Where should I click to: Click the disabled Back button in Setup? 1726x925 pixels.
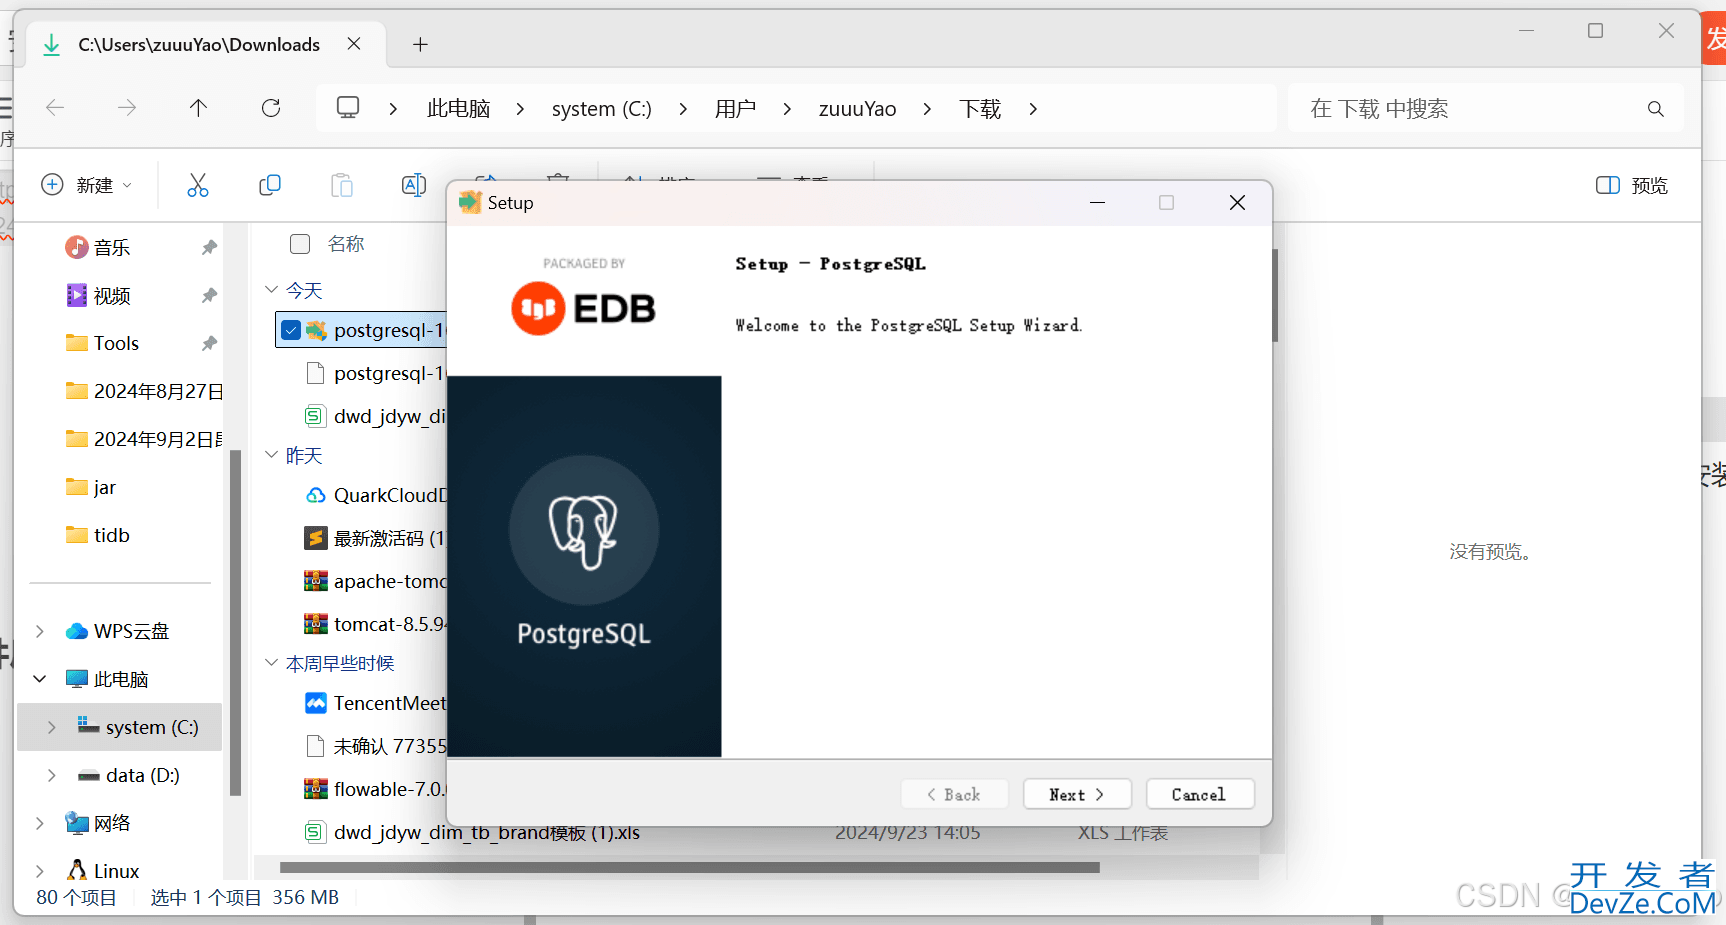pyautogui.click(x=954, y=794)
